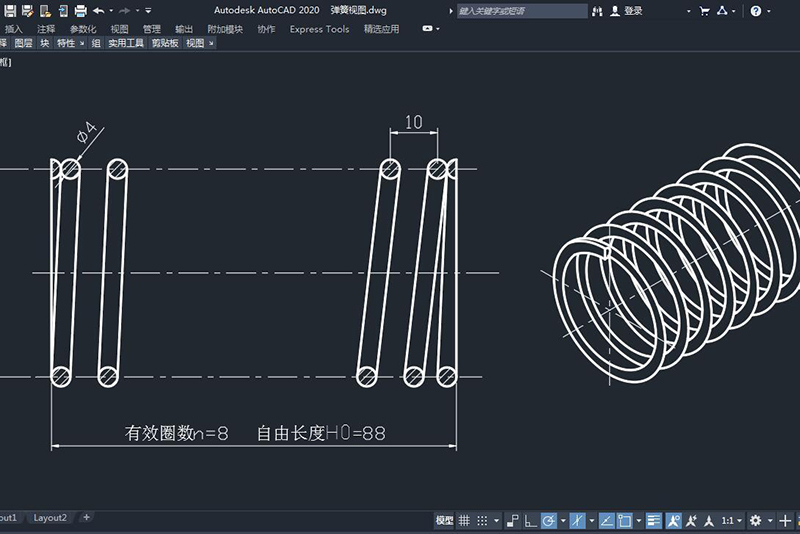This screenshot has width=800, height=534.
Task: Click the Redo arrow icon
Action: (124, 11)
